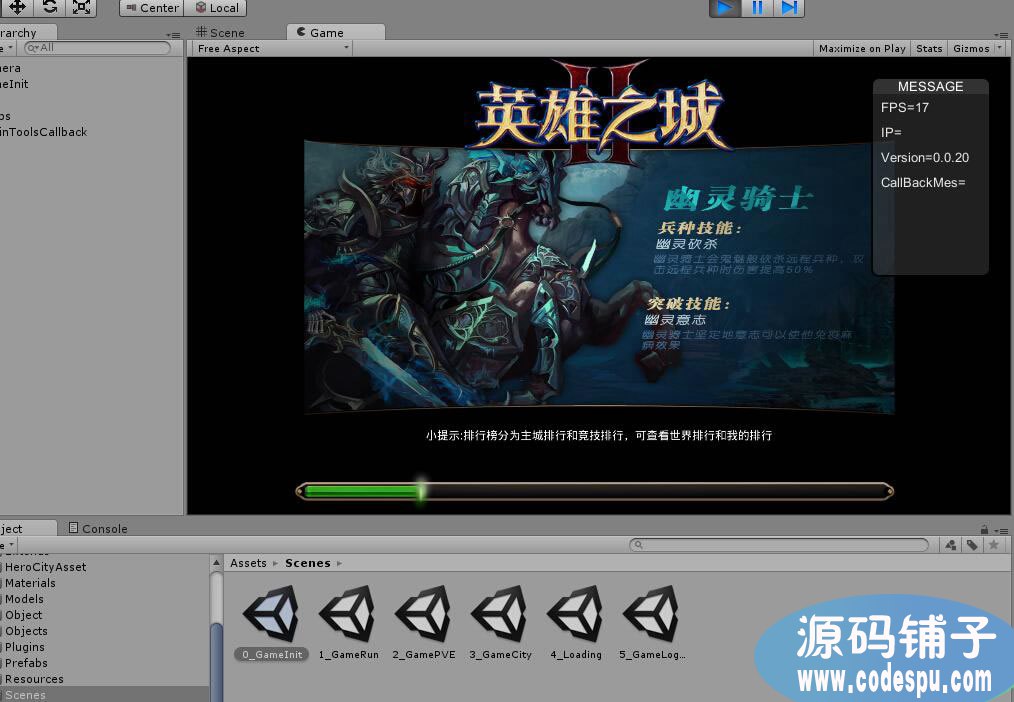Select the 1_GameRun scene asset
The image size is (1014, 702).
tap(349, 622)
